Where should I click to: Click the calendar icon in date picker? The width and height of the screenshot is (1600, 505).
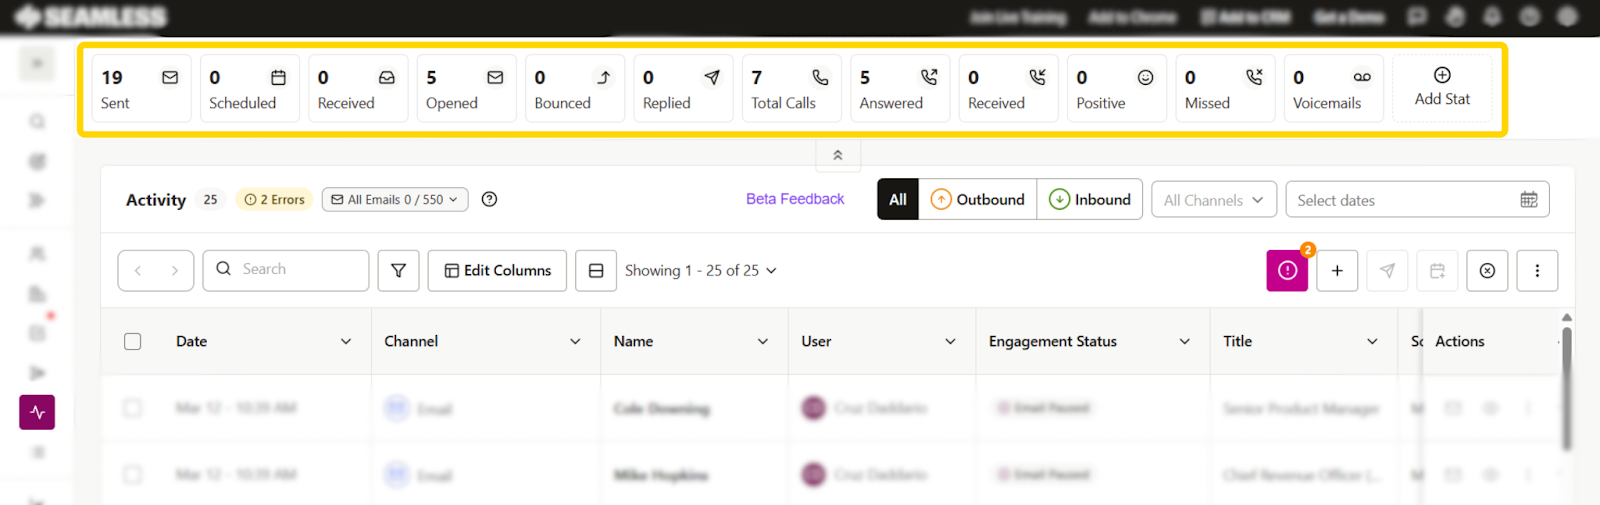click(x=1529, y=200)
